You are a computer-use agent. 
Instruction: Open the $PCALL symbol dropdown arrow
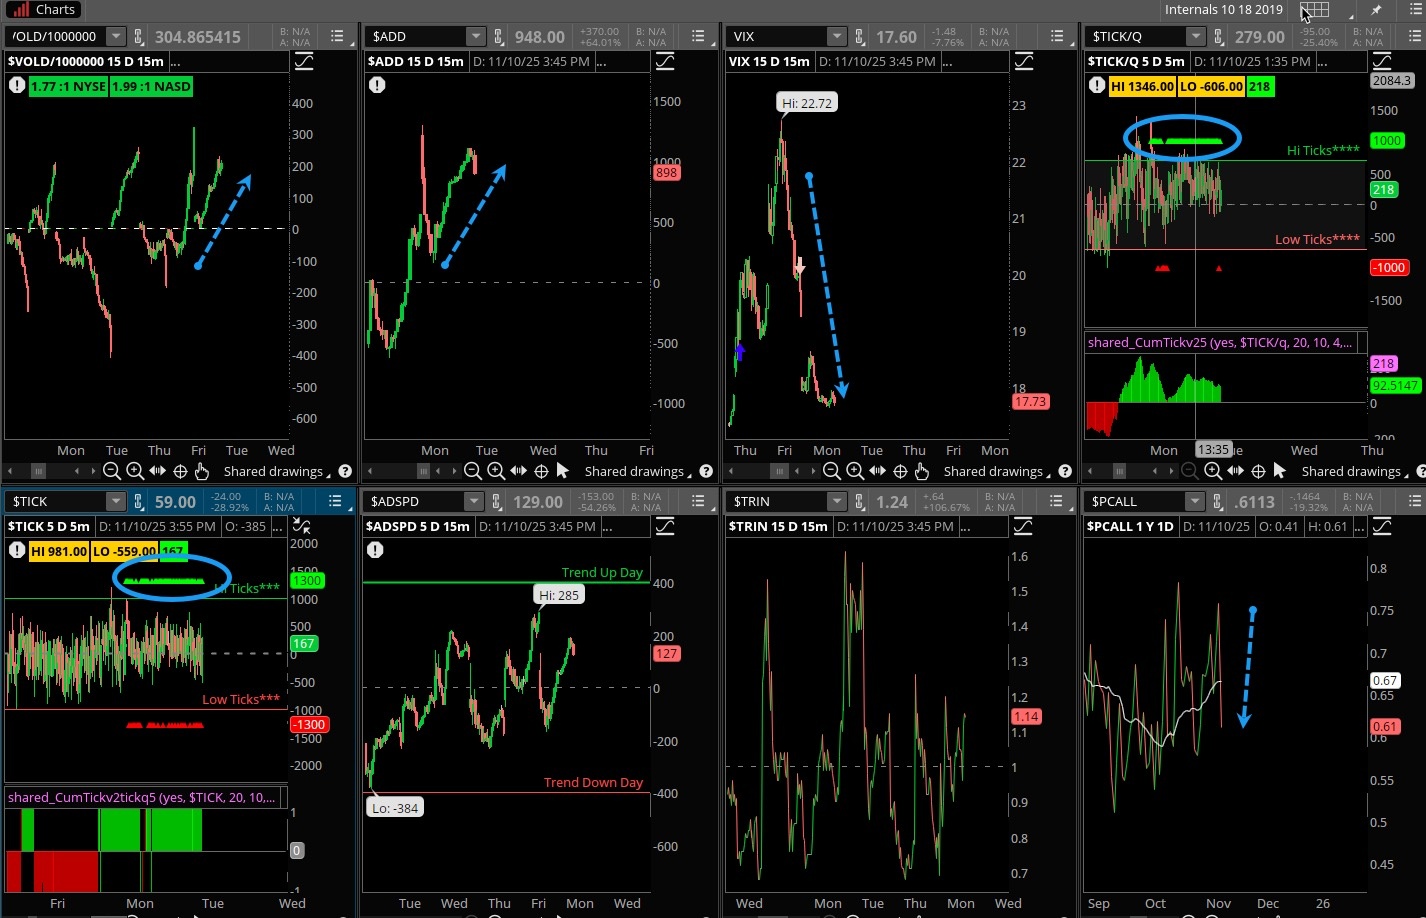[x=1194, y=501]
